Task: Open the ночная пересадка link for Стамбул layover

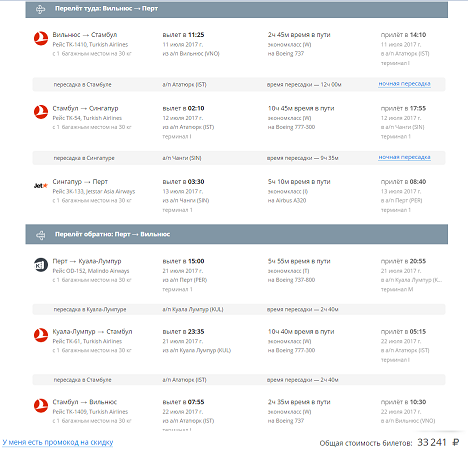Action: tap(404, 84)
